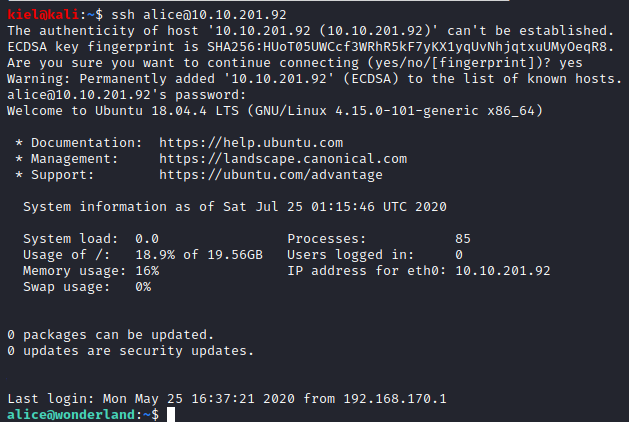Click the security updates line
The image size is (629, 422).
tap(130, 351)
